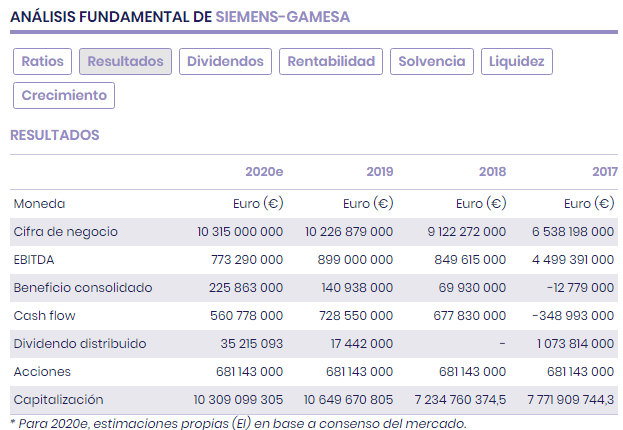Click the 2017 column header
623x430 pixels.
click(604, 172)
